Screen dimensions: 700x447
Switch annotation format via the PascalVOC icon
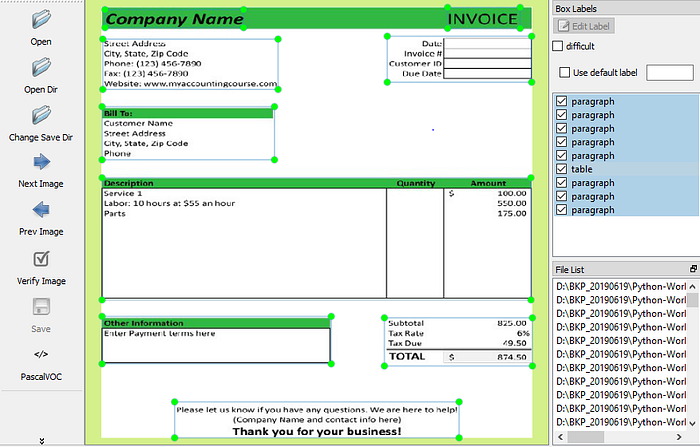pos(41,355)
